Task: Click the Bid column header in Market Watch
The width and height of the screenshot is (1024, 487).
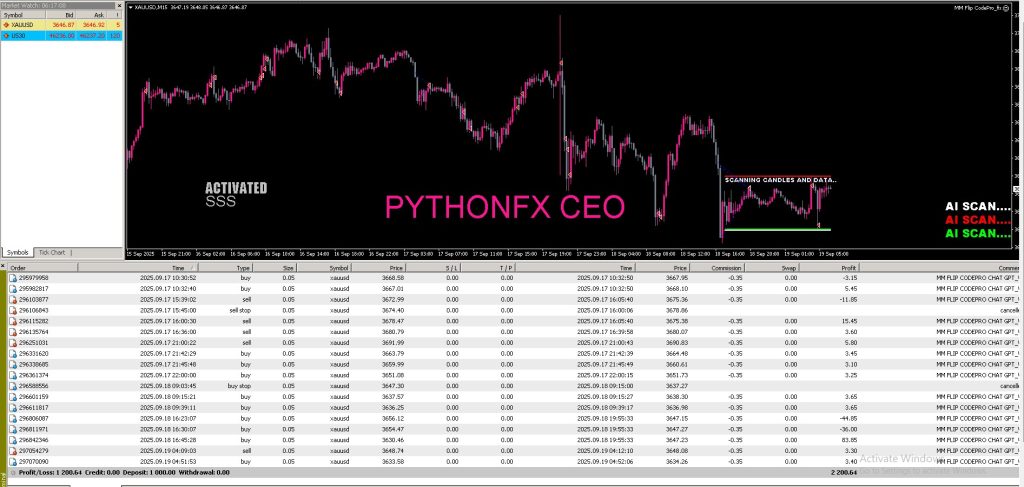Action: [62, 14]
